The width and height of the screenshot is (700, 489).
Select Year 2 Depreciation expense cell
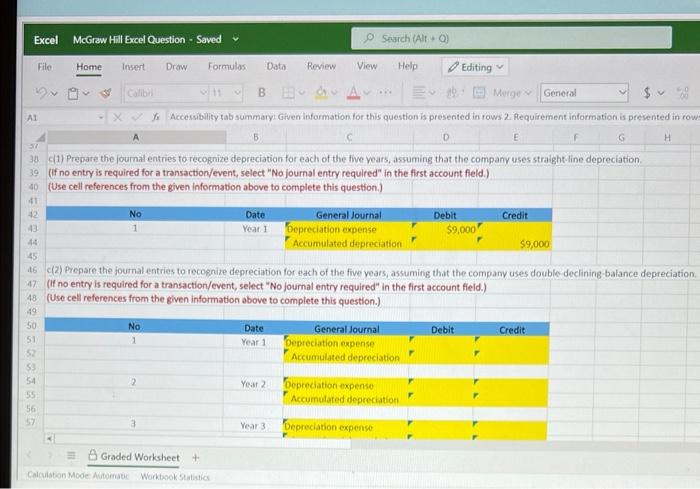tap(346, 385)
